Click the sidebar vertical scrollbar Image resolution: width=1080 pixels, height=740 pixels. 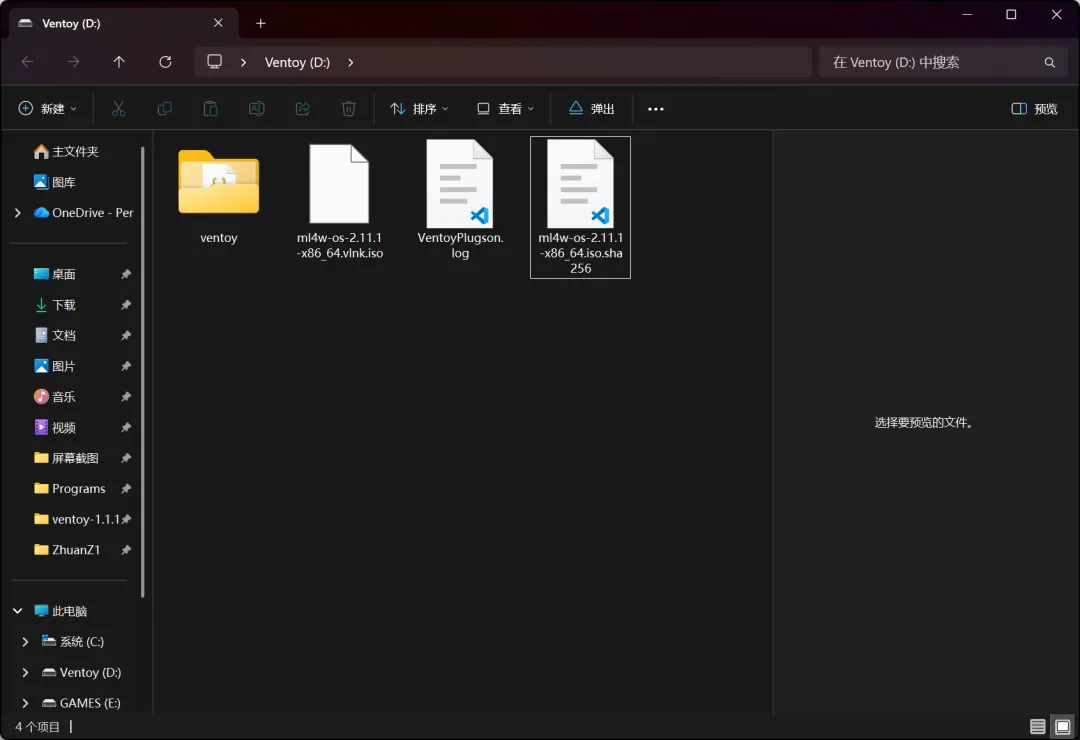[143, 372]
